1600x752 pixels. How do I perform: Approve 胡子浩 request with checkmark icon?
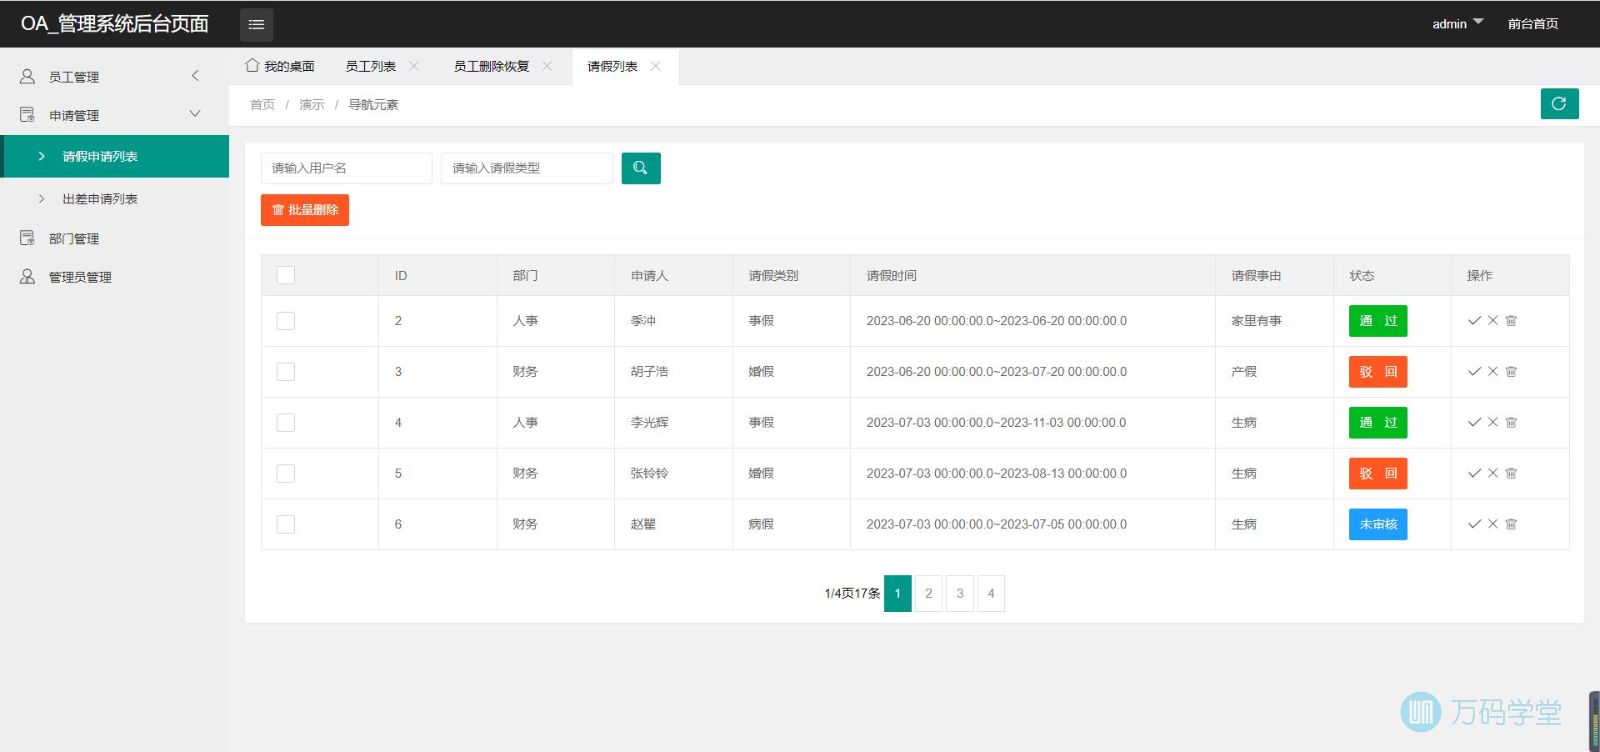click(1474, 372)
